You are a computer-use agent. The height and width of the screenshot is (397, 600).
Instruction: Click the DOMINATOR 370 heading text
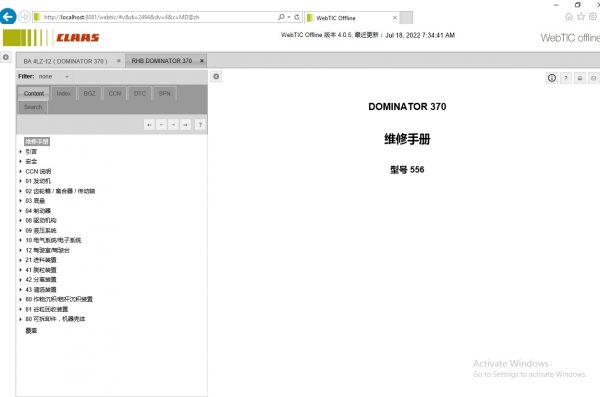(407, 107)
